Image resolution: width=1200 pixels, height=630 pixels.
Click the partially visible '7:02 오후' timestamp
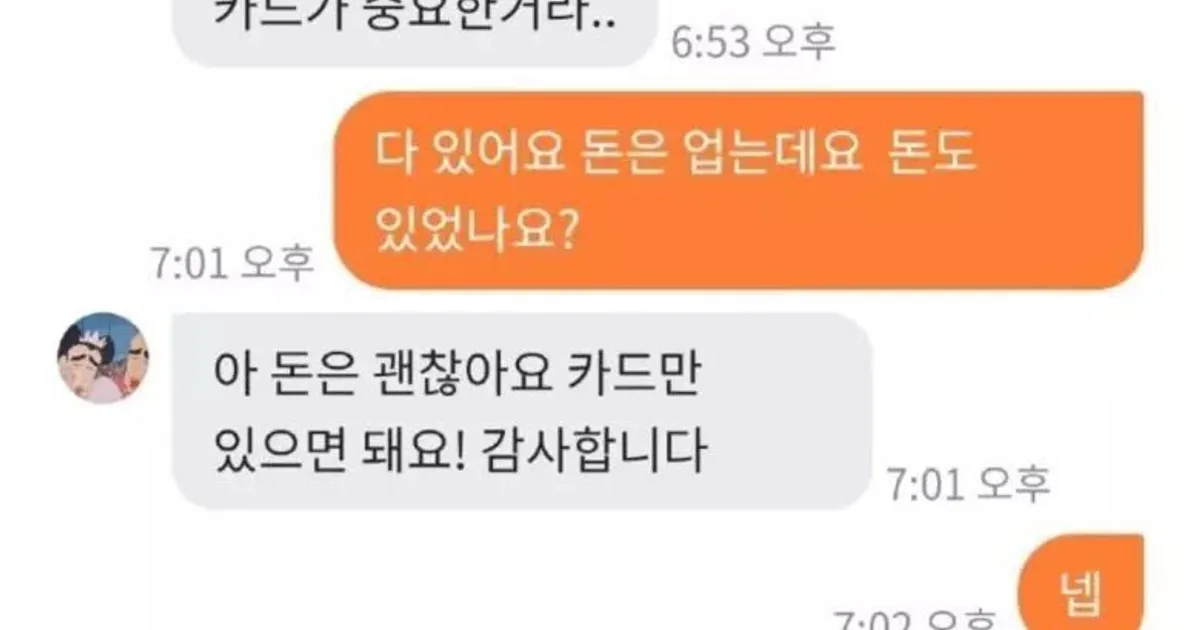pyautogui.click(x=917, y=617)
